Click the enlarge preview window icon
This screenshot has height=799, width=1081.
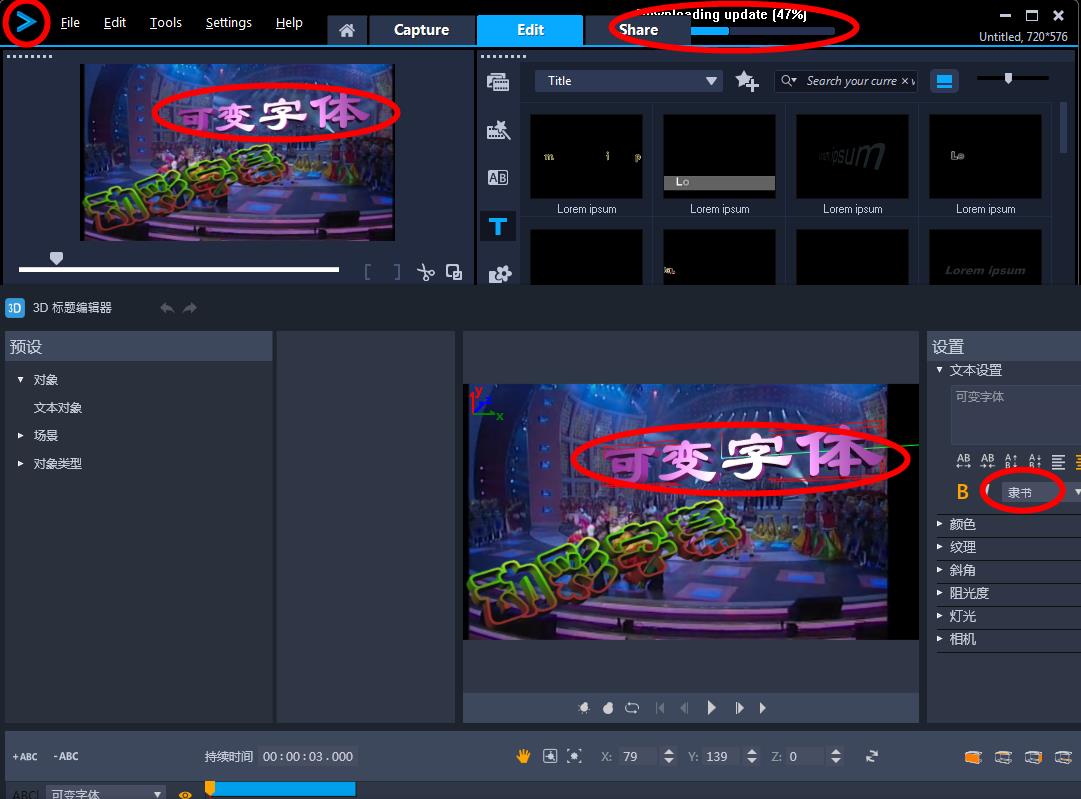[454, 272]
